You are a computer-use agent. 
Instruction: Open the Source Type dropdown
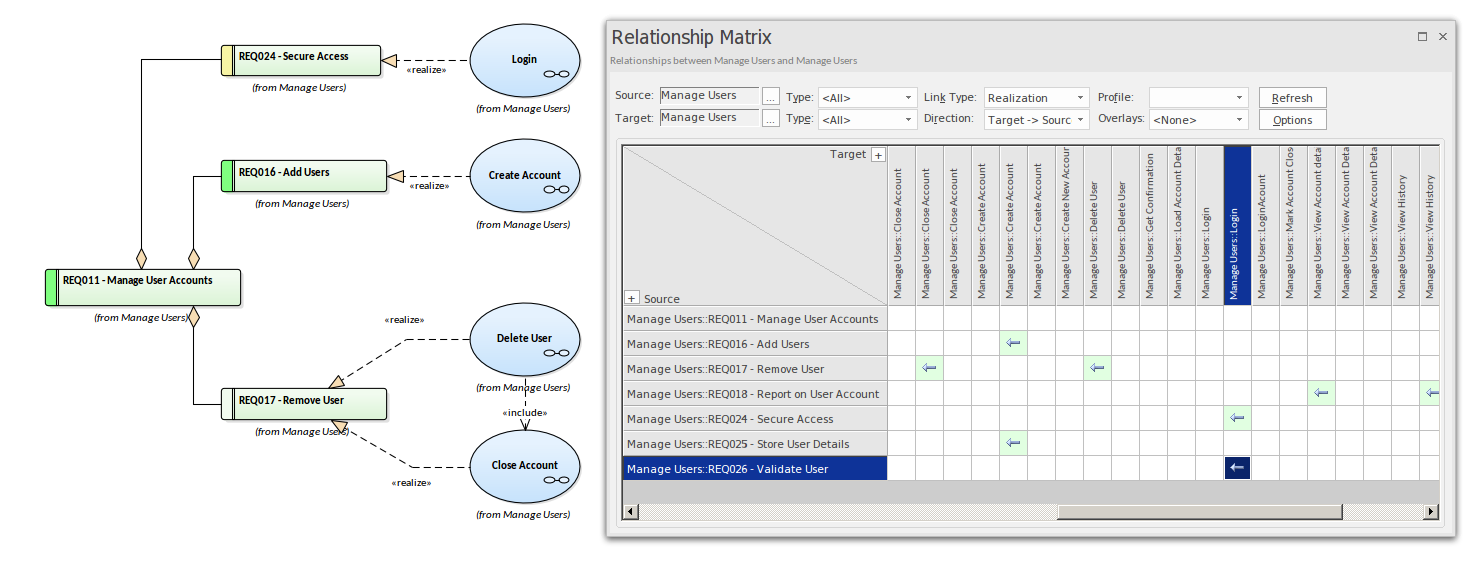tap(867, 97)
